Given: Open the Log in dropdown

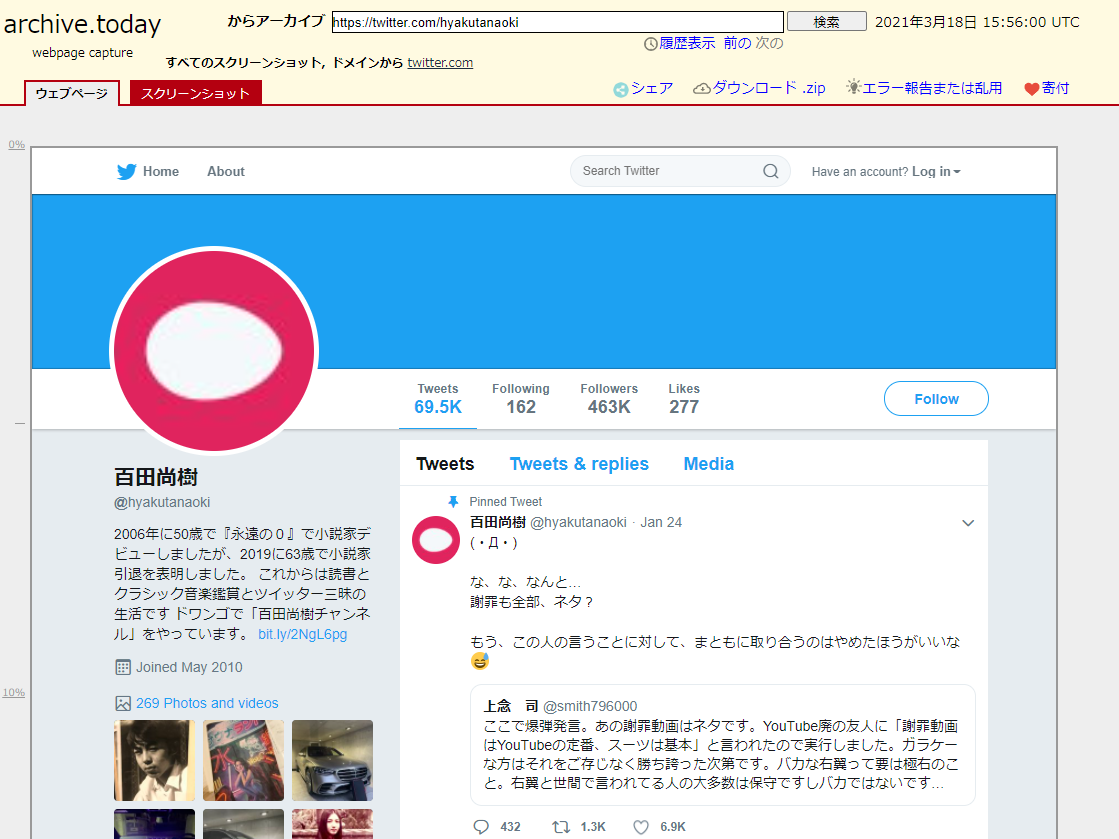Looking at the screenshot, I should click(x=936, y=171).
